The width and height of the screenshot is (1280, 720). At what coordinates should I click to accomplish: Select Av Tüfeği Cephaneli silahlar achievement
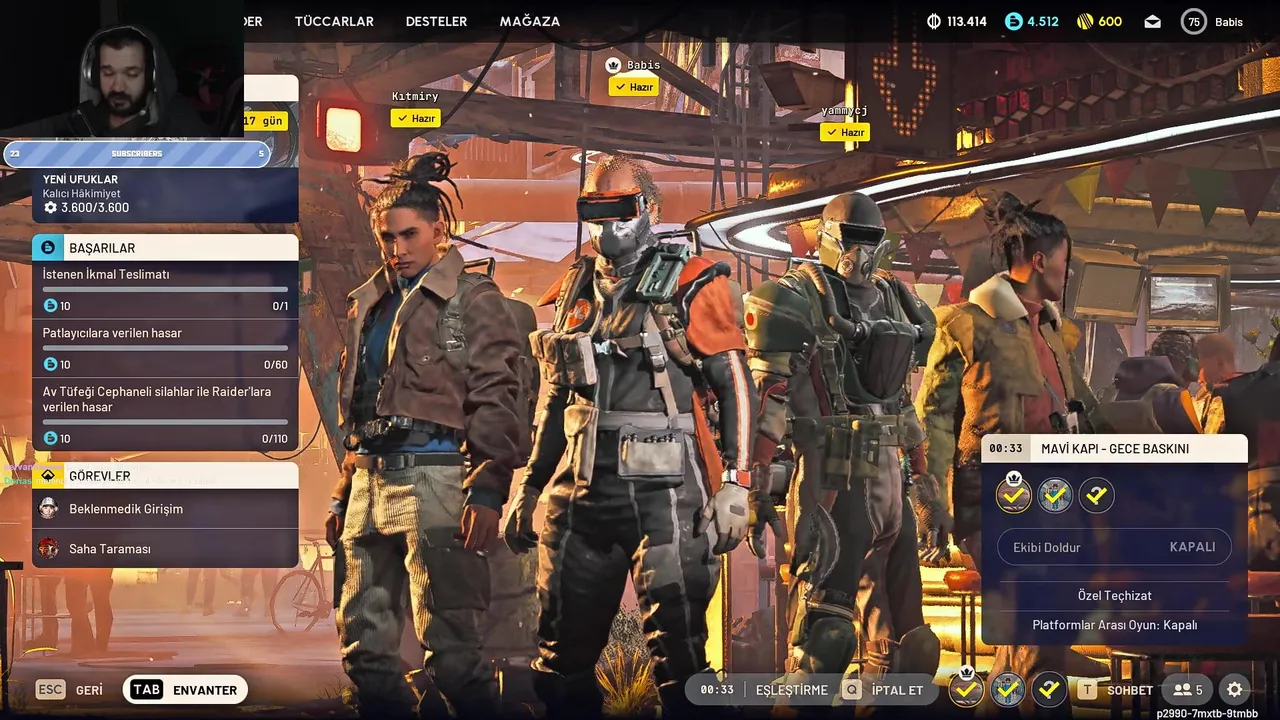[x=165, y=414]
